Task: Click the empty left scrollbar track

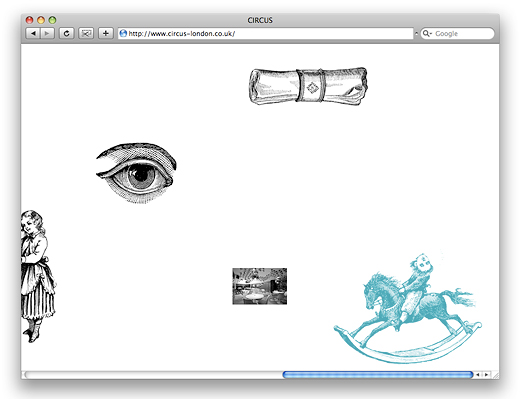Action: pyautogui.click(x=153, y=375)
